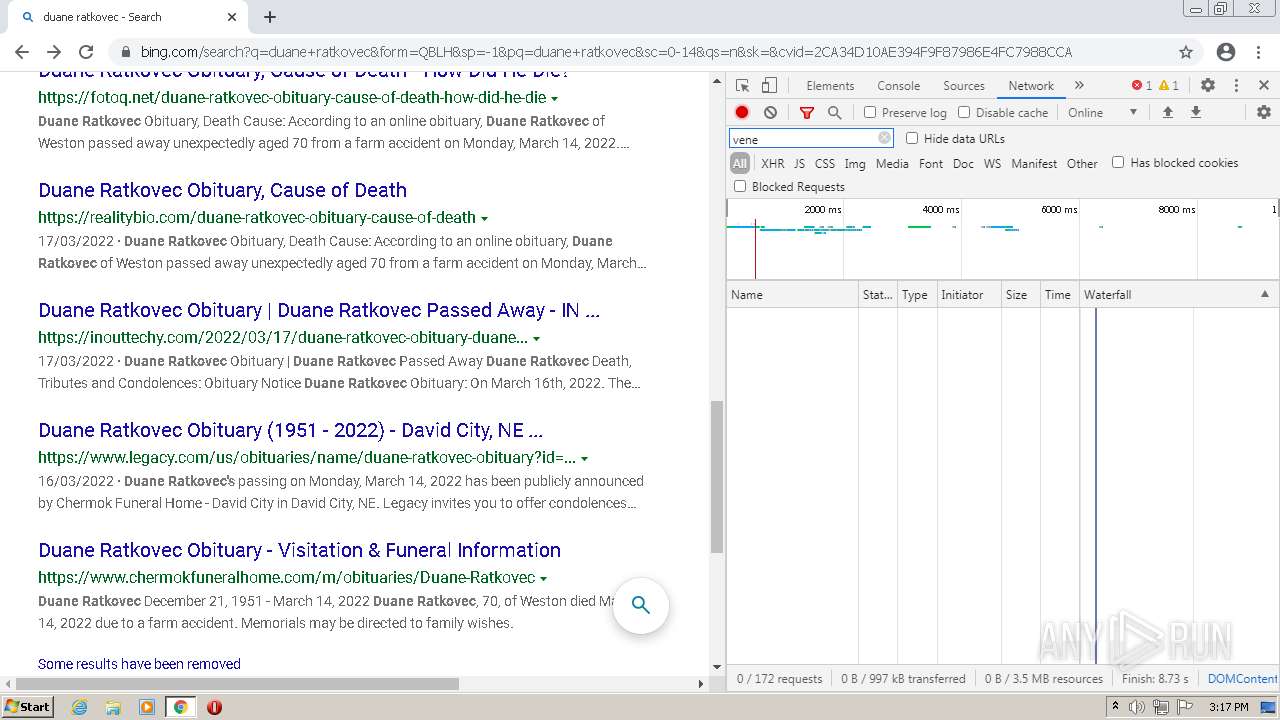This screenshot has width=1280, height=720.
Task: Open the Windows Start menu
Action: 27,707
